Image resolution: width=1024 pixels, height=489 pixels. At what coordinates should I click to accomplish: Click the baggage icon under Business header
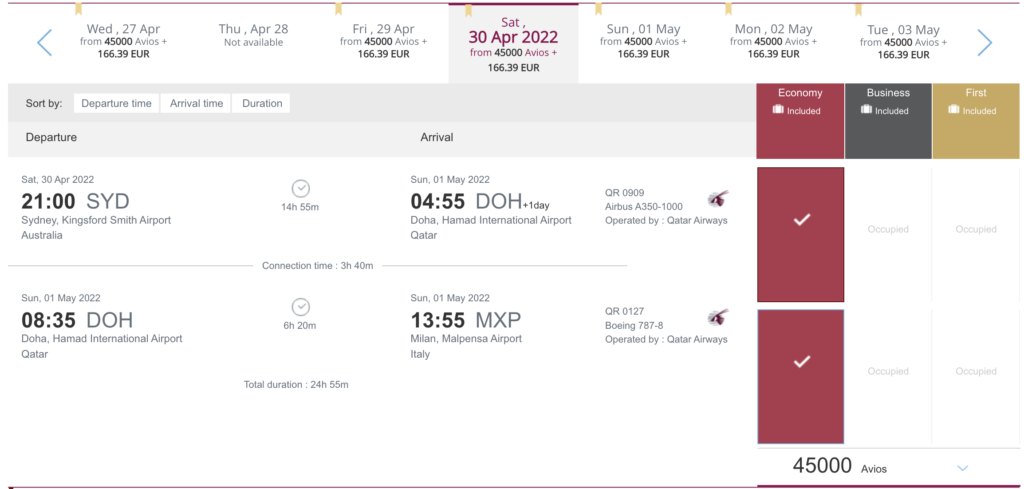coord(866,110)
